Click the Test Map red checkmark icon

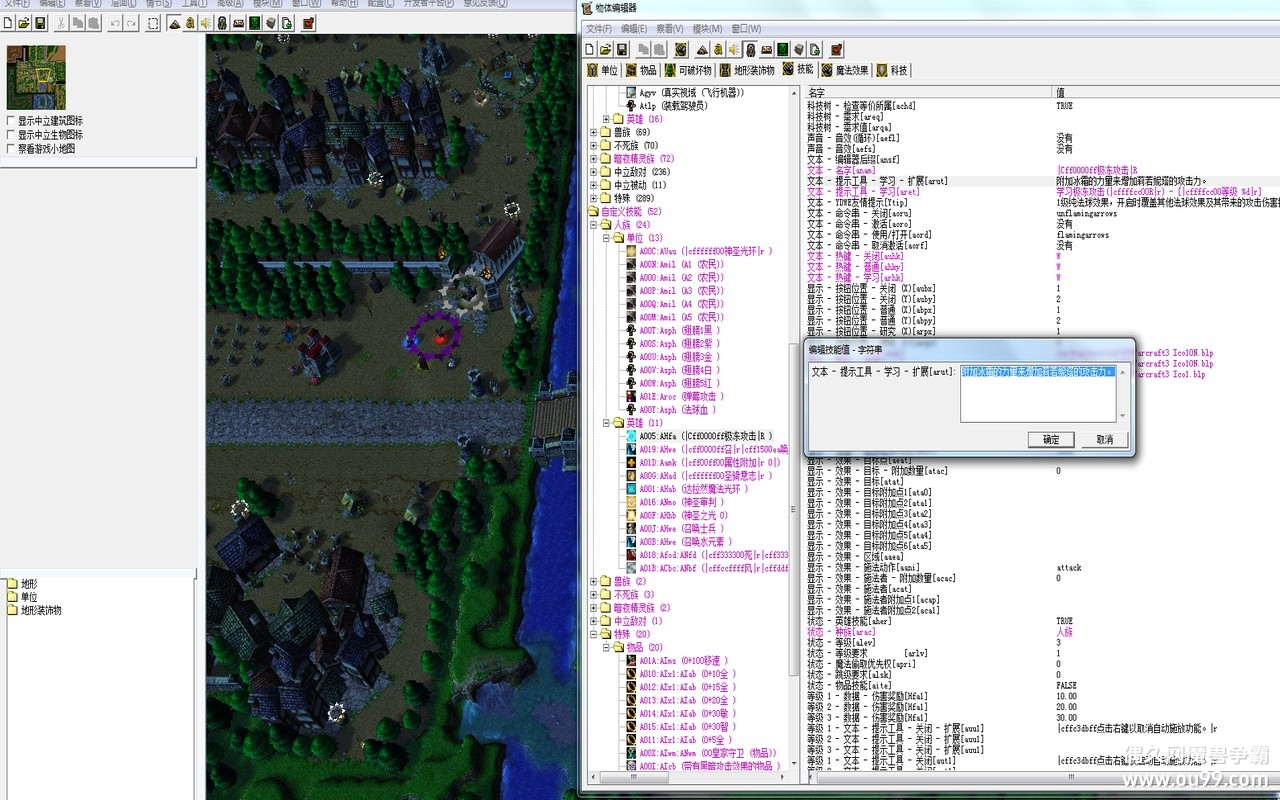(836, 49)
